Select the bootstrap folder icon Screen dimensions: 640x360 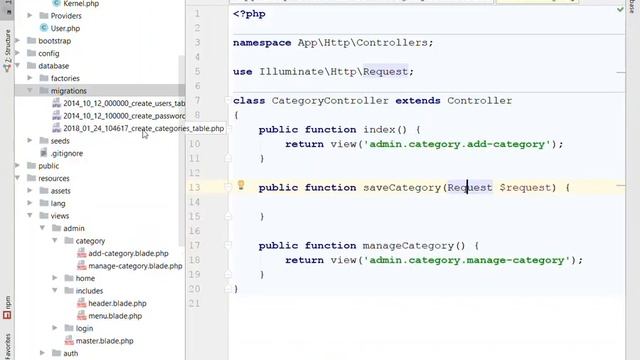[31, 40]
